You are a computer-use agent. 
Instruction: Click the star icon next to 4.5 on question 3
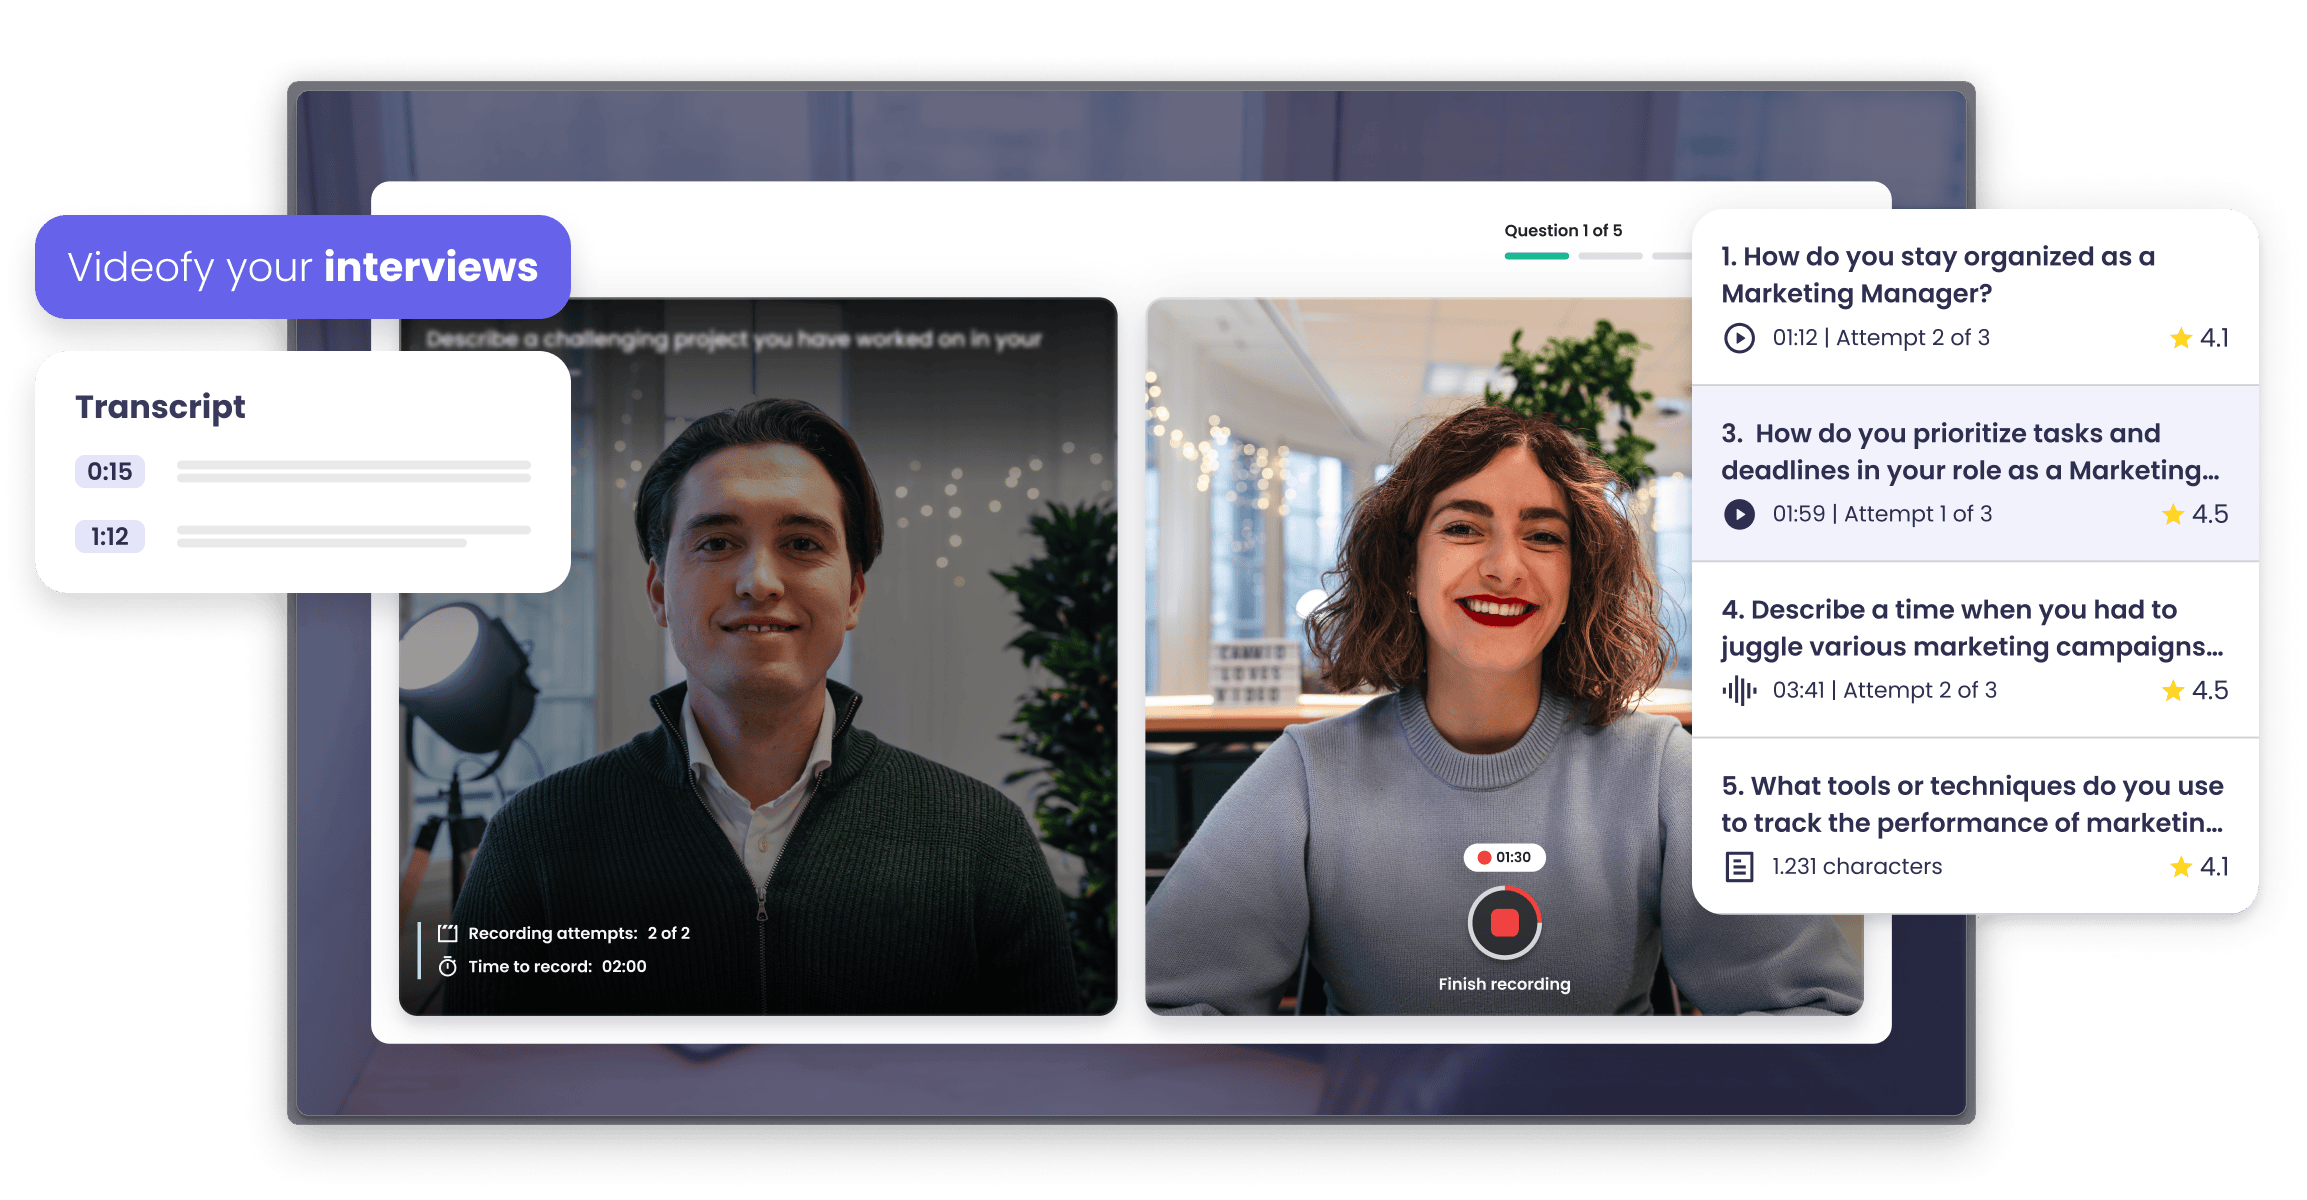pyautogui.click(x=2172, y=514)
